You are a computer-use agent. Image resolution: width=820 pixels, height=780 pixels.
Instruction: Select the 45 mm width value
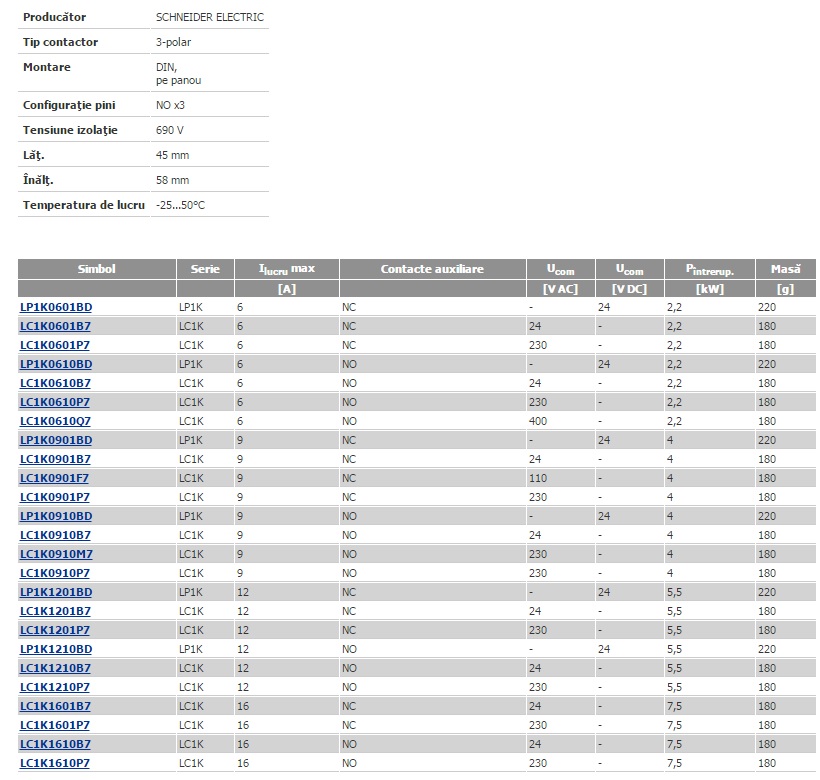172,155
